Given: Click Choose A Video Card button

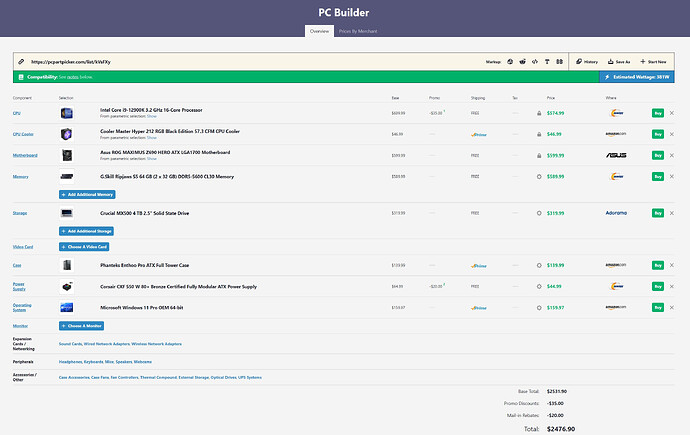Looking at the screenshot, I should coord(84,247).
